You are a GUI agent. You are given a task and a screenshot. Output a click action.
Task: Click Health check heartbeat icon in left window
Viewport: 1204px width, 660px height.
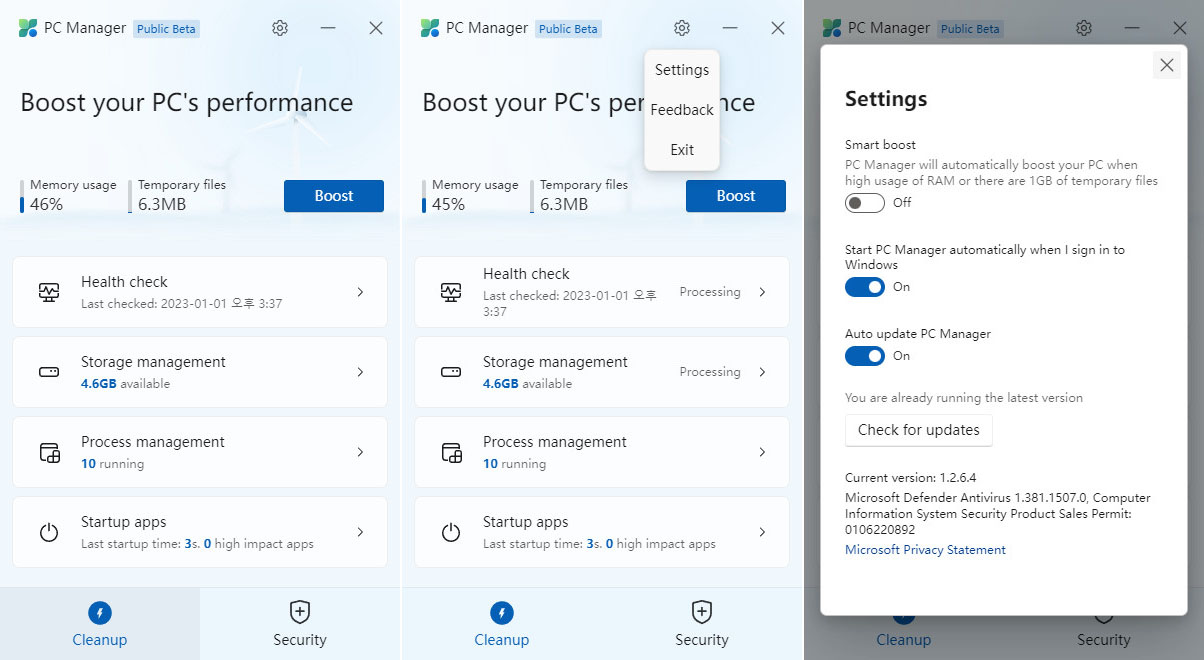tap(49, 292)
